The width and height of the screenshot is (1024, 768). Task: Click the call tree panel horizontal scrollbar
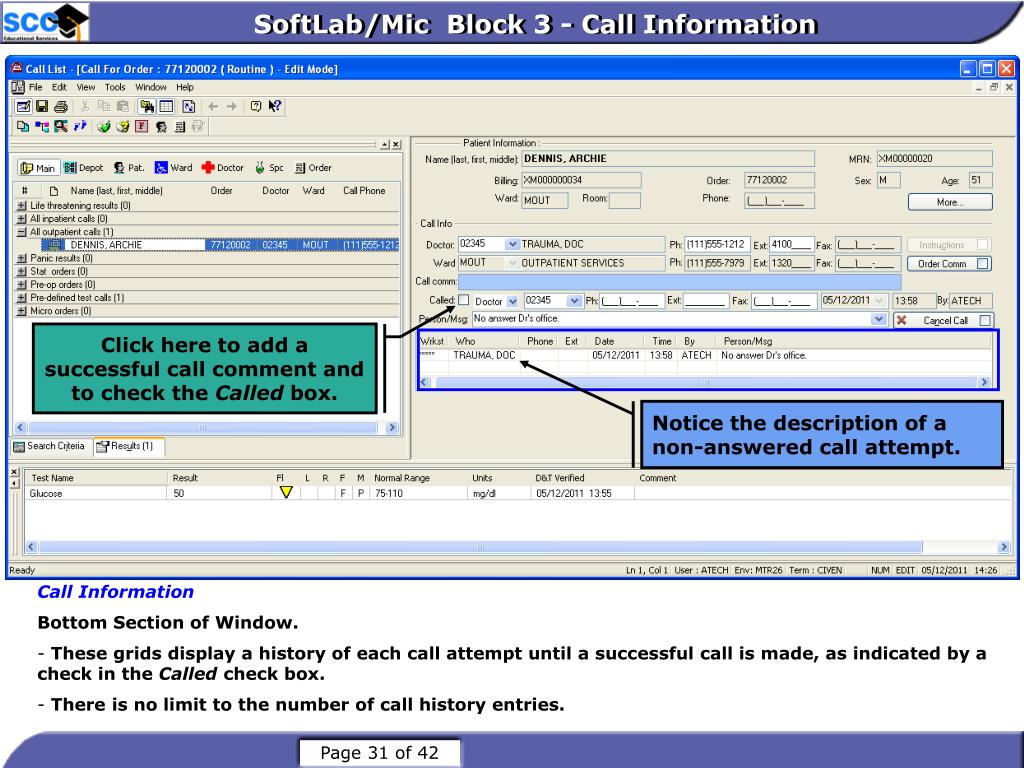[x=206, y=428]
